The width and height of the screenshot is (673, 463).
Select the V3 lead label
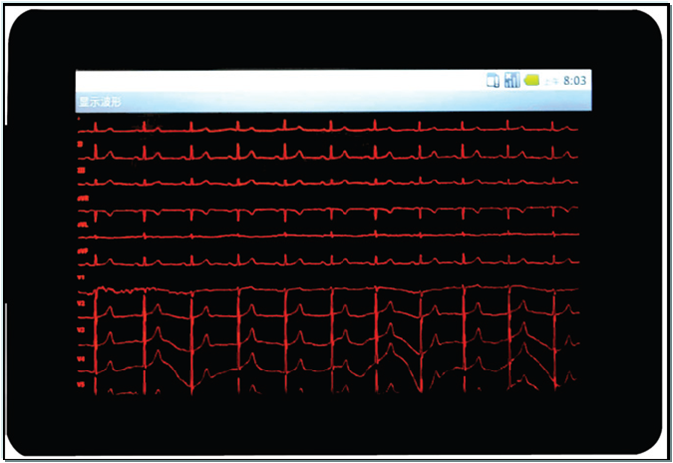[x=81, y=330]
